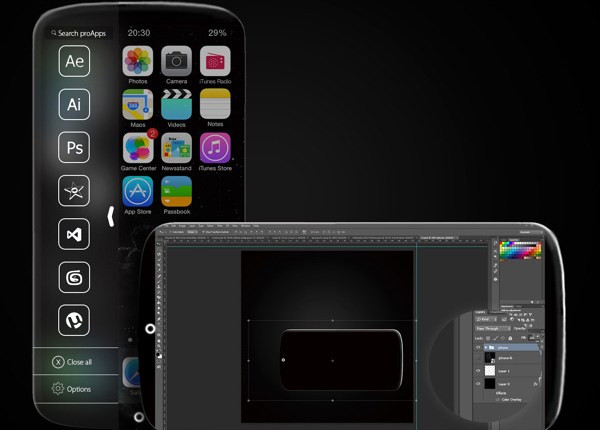Toggle lock position in Layers panel
The width and height of the screenshot is (600, 430).
tap(503, 338)
